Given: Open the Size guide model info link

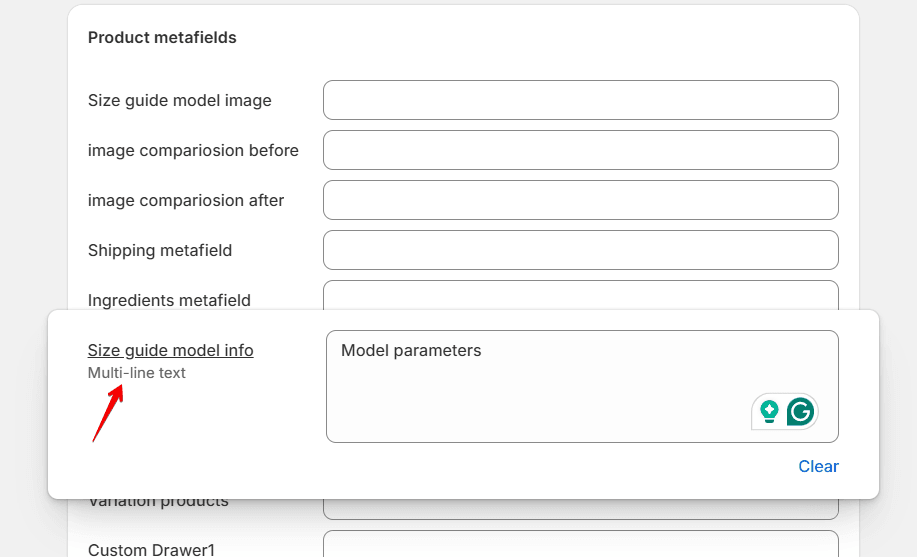Looking at the screenshot, I should [171, 350].
